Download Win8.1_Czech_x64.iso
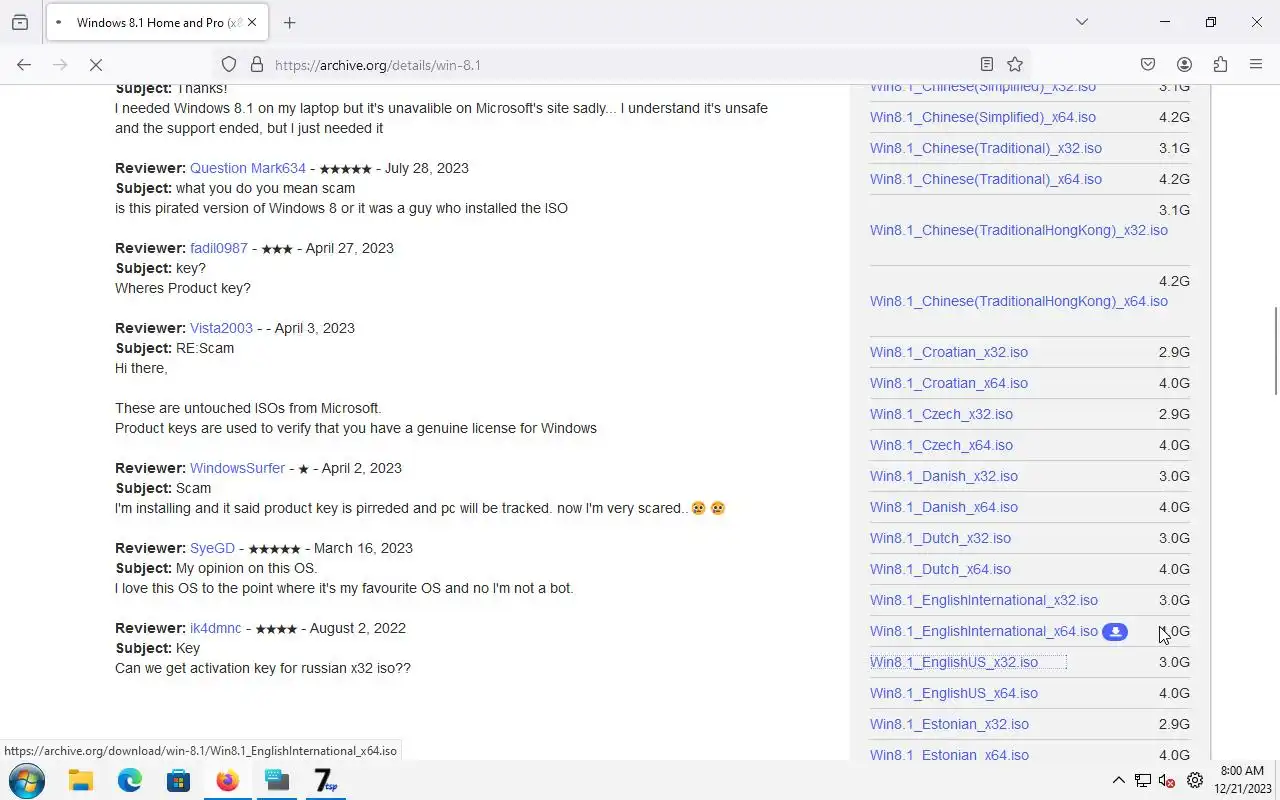The width and height of the screenshot is (1280, 800). (x=941, y=445)
